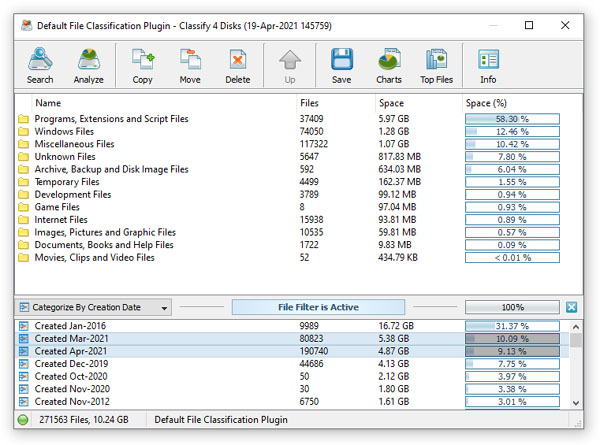
Task: Click 434.79 KB space value
Action: click(x=398, y=258)
